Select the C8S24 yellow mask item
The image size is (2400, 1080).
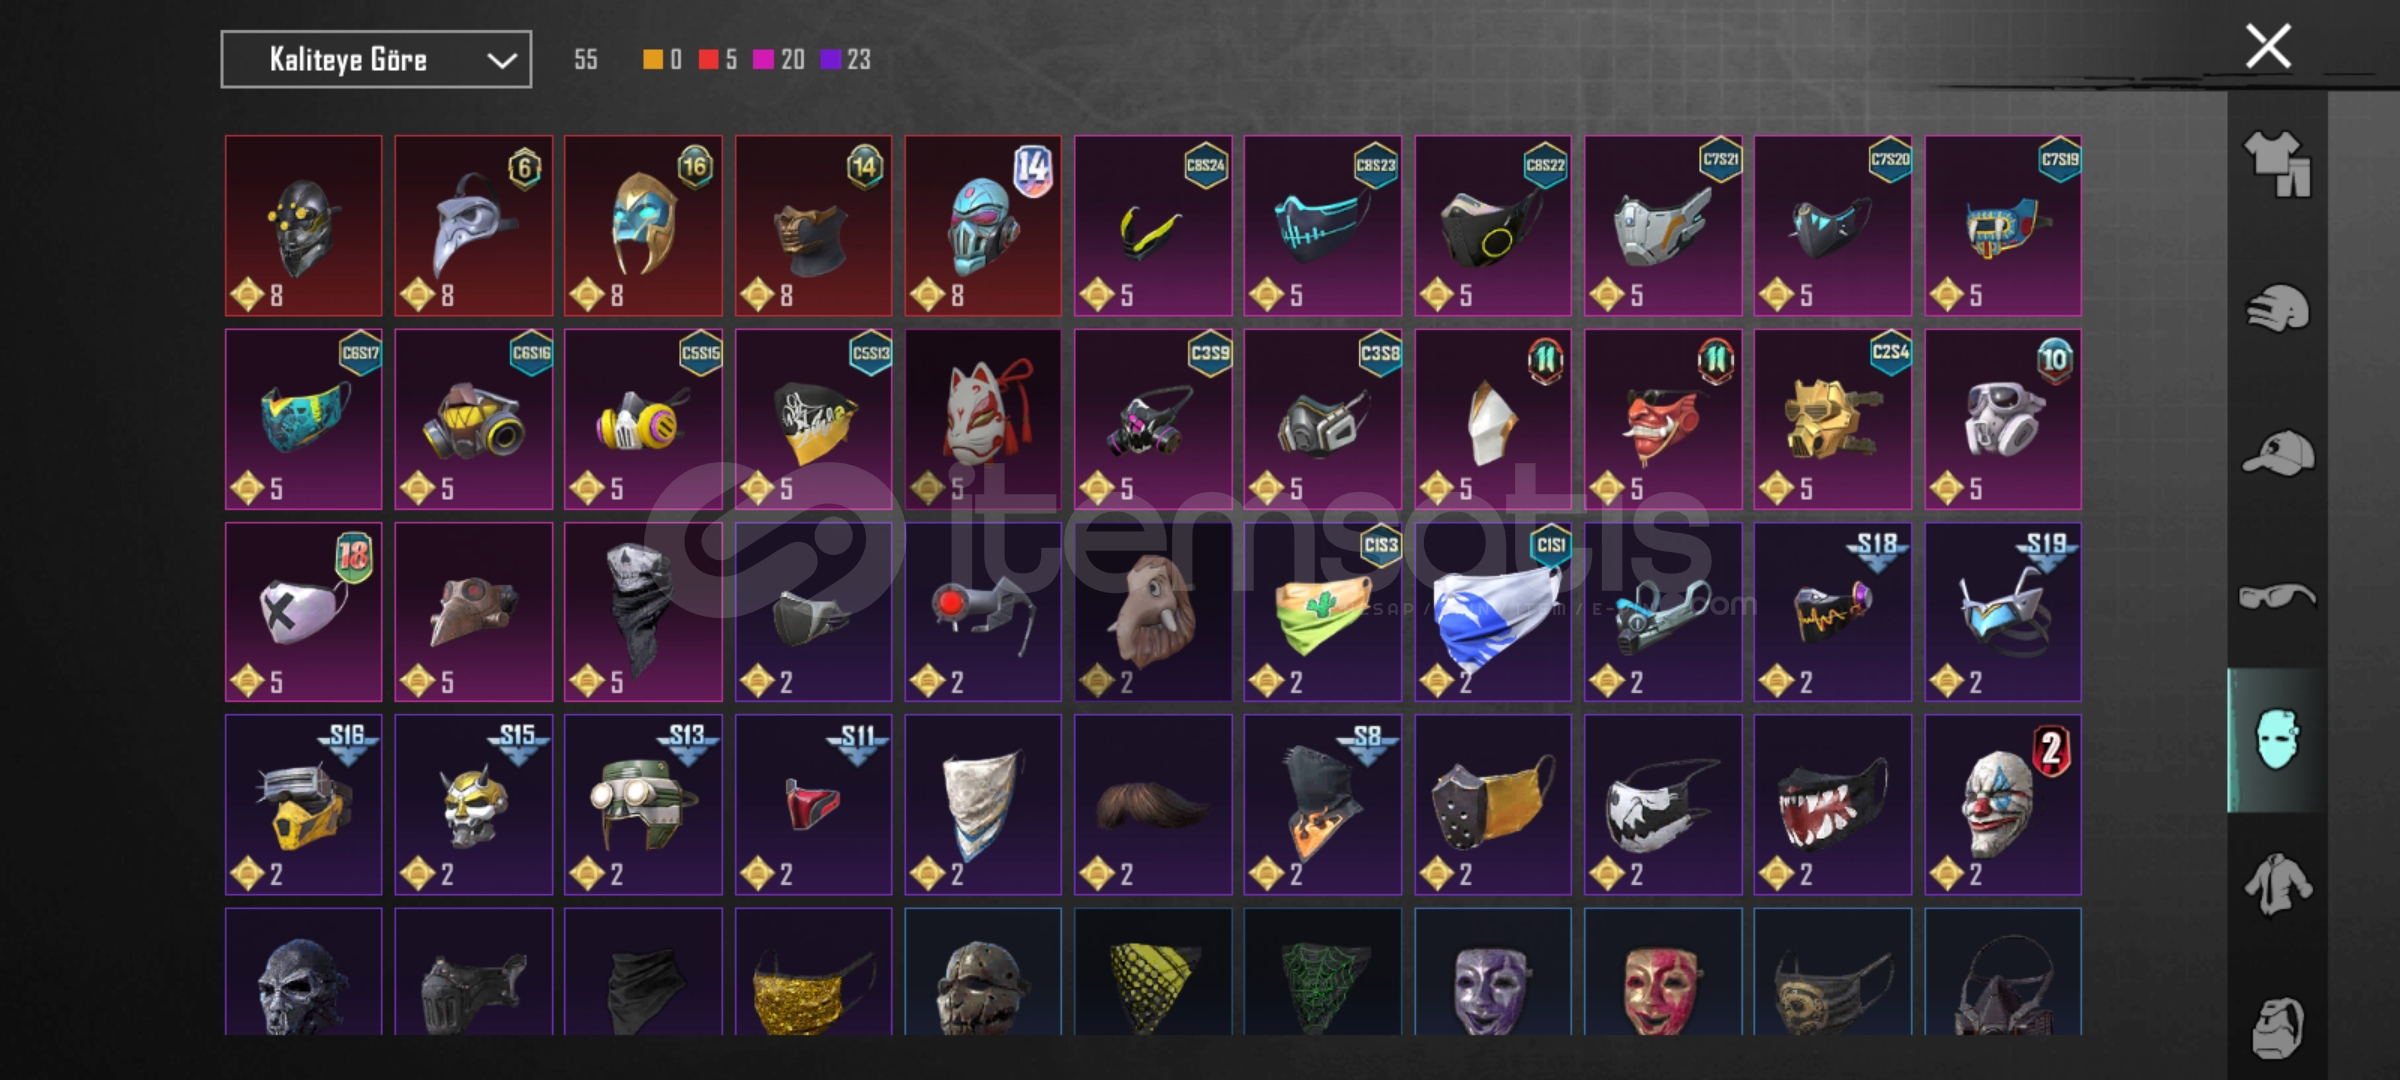(1153, 226)
